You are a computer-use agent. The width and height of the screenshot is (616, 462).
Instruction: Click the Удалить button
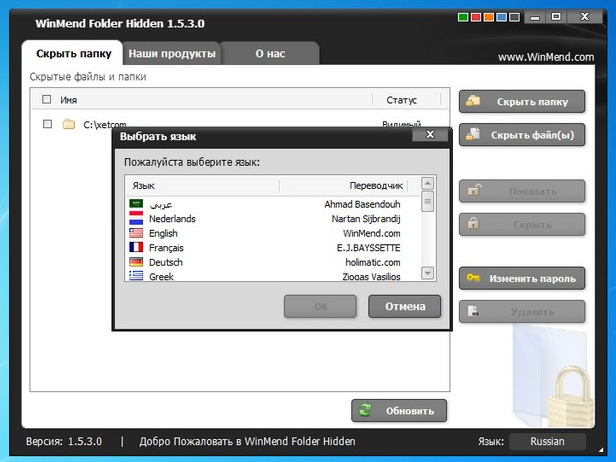tap(522, 312)
